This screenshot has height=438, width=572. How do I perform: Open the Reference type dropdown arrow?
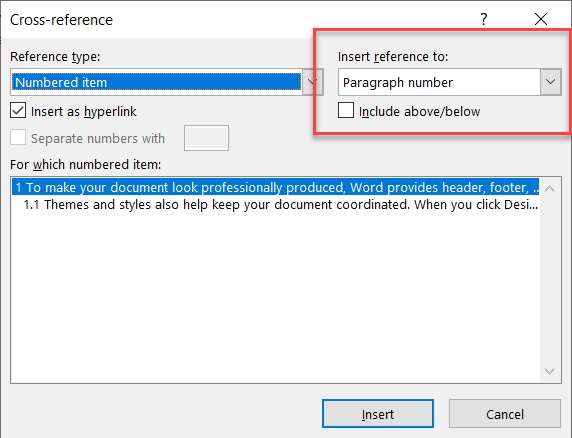[x=312, y=82]
